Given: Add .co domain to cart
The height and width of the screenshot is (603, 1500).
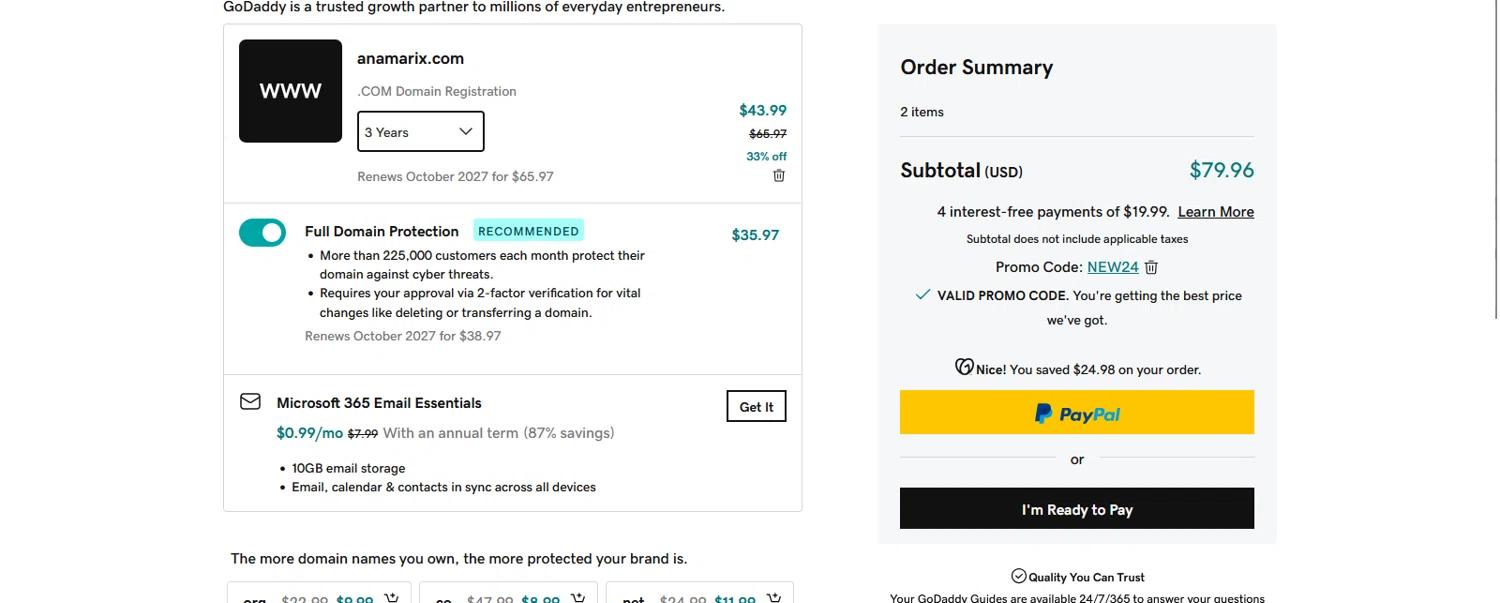Looking at the screenshot, I should coord(577,598).
